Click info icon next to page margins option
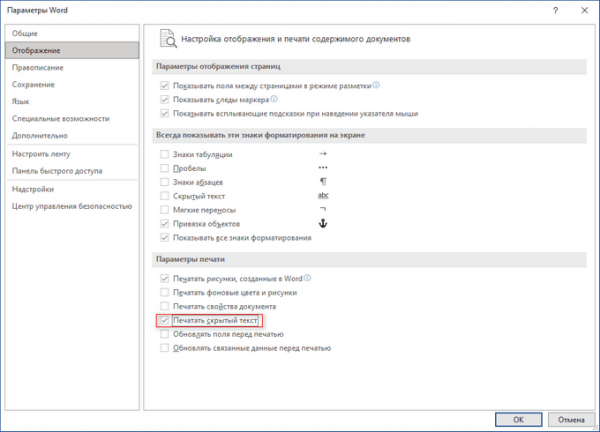600x432 pixels. click(376, 85)
